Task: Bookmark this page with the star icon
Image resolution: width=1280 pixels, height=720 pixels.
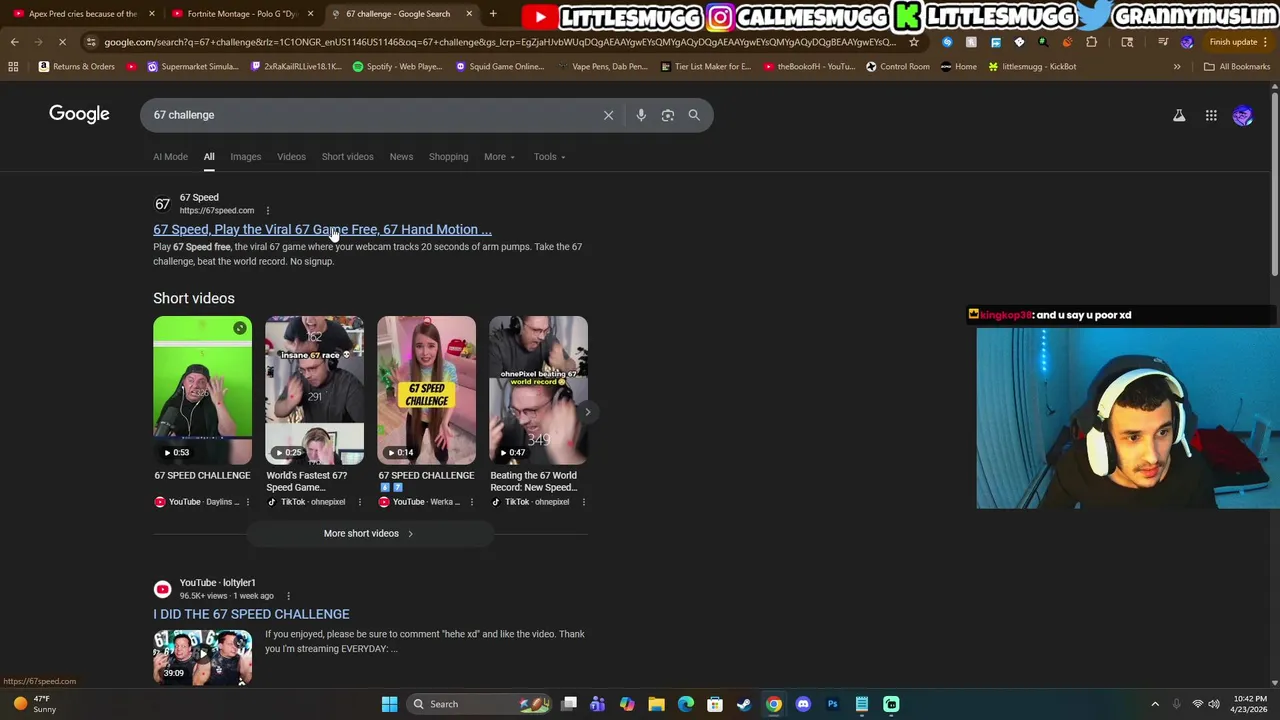Action: [x=913, y=42]
